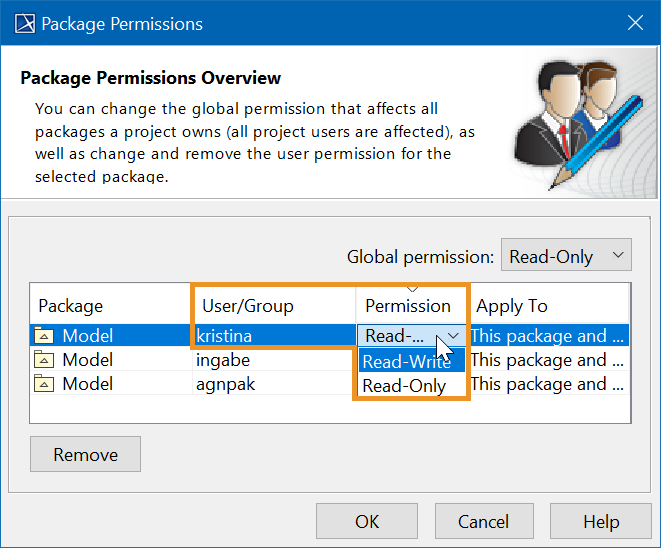This screenshot has height=548, width=661.
Task: Click the package icon in agnpak's Model row
Action: tap(44, 384)
